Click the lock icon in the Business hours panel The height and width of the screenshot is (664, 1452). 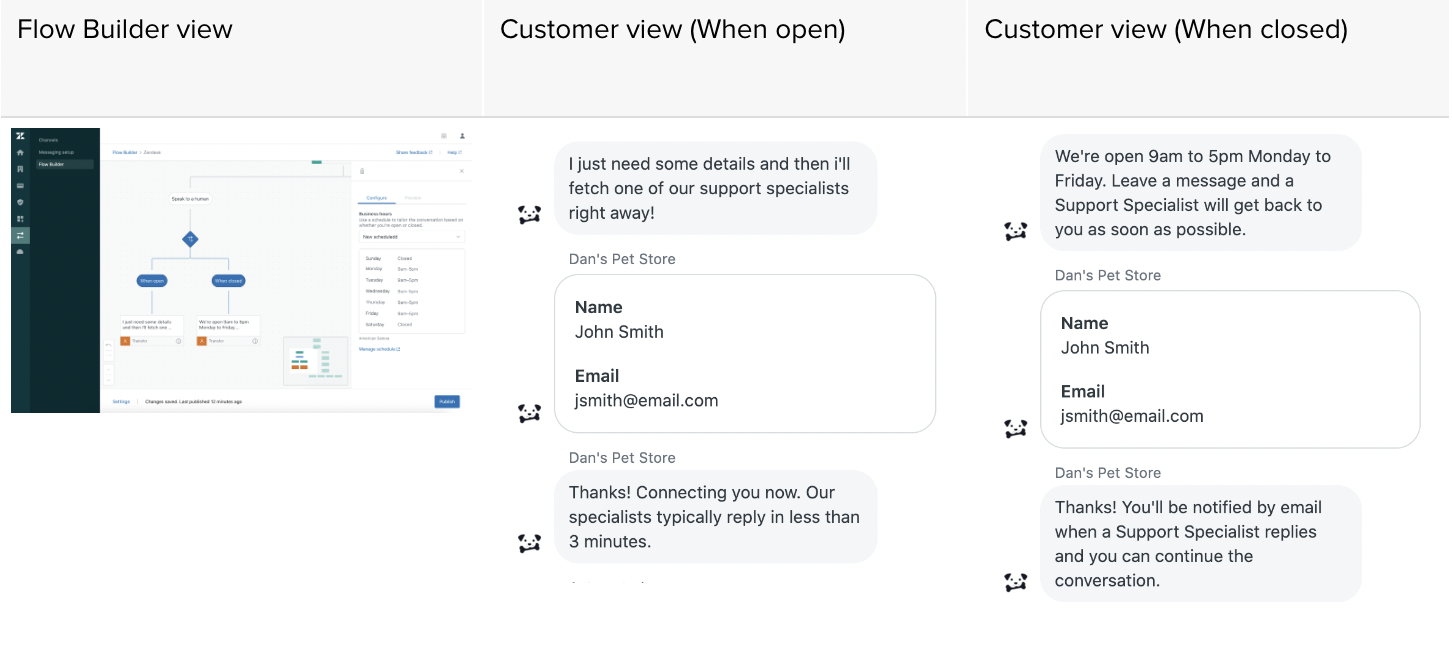(x=362, y=171)
